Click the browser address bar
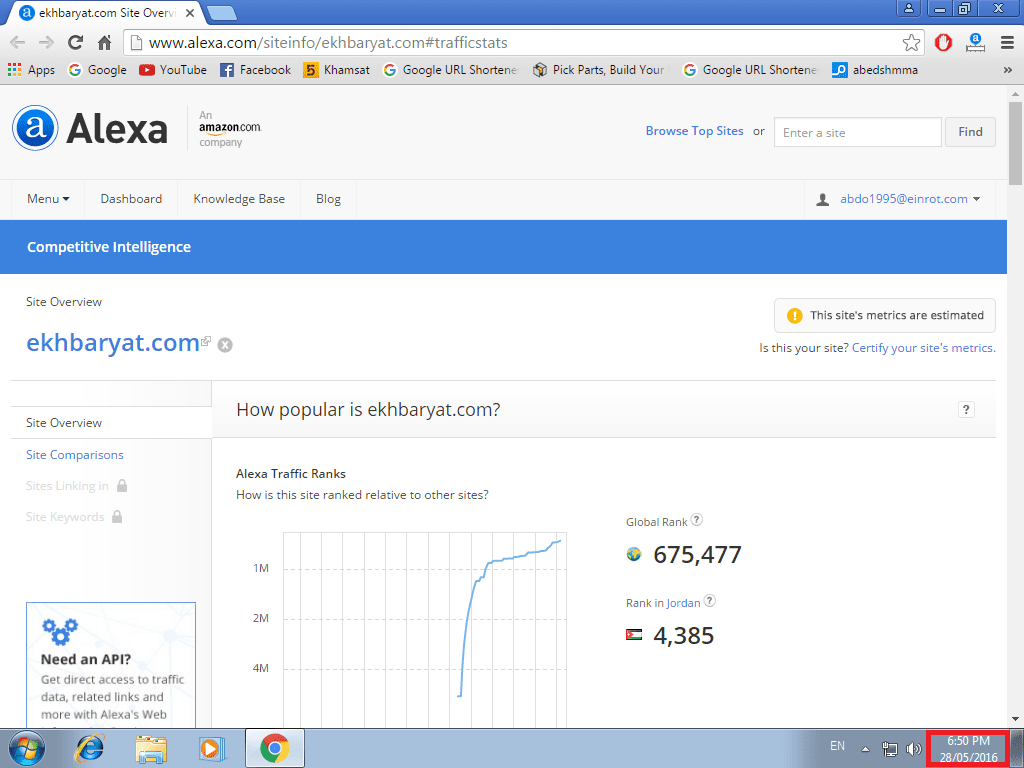The width and height of the screenshot is (1024, 768). coord(516,43)
